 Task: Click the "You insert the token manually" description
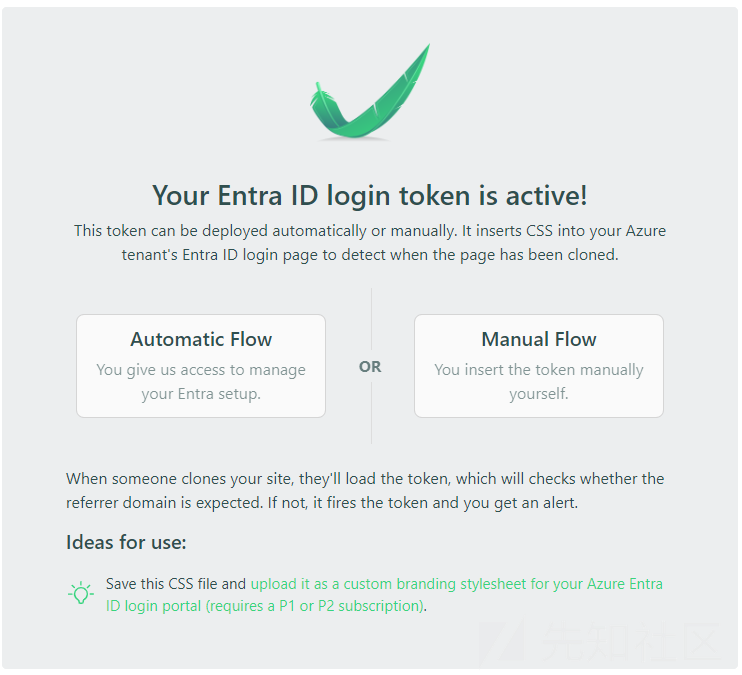tap(539, 370)
